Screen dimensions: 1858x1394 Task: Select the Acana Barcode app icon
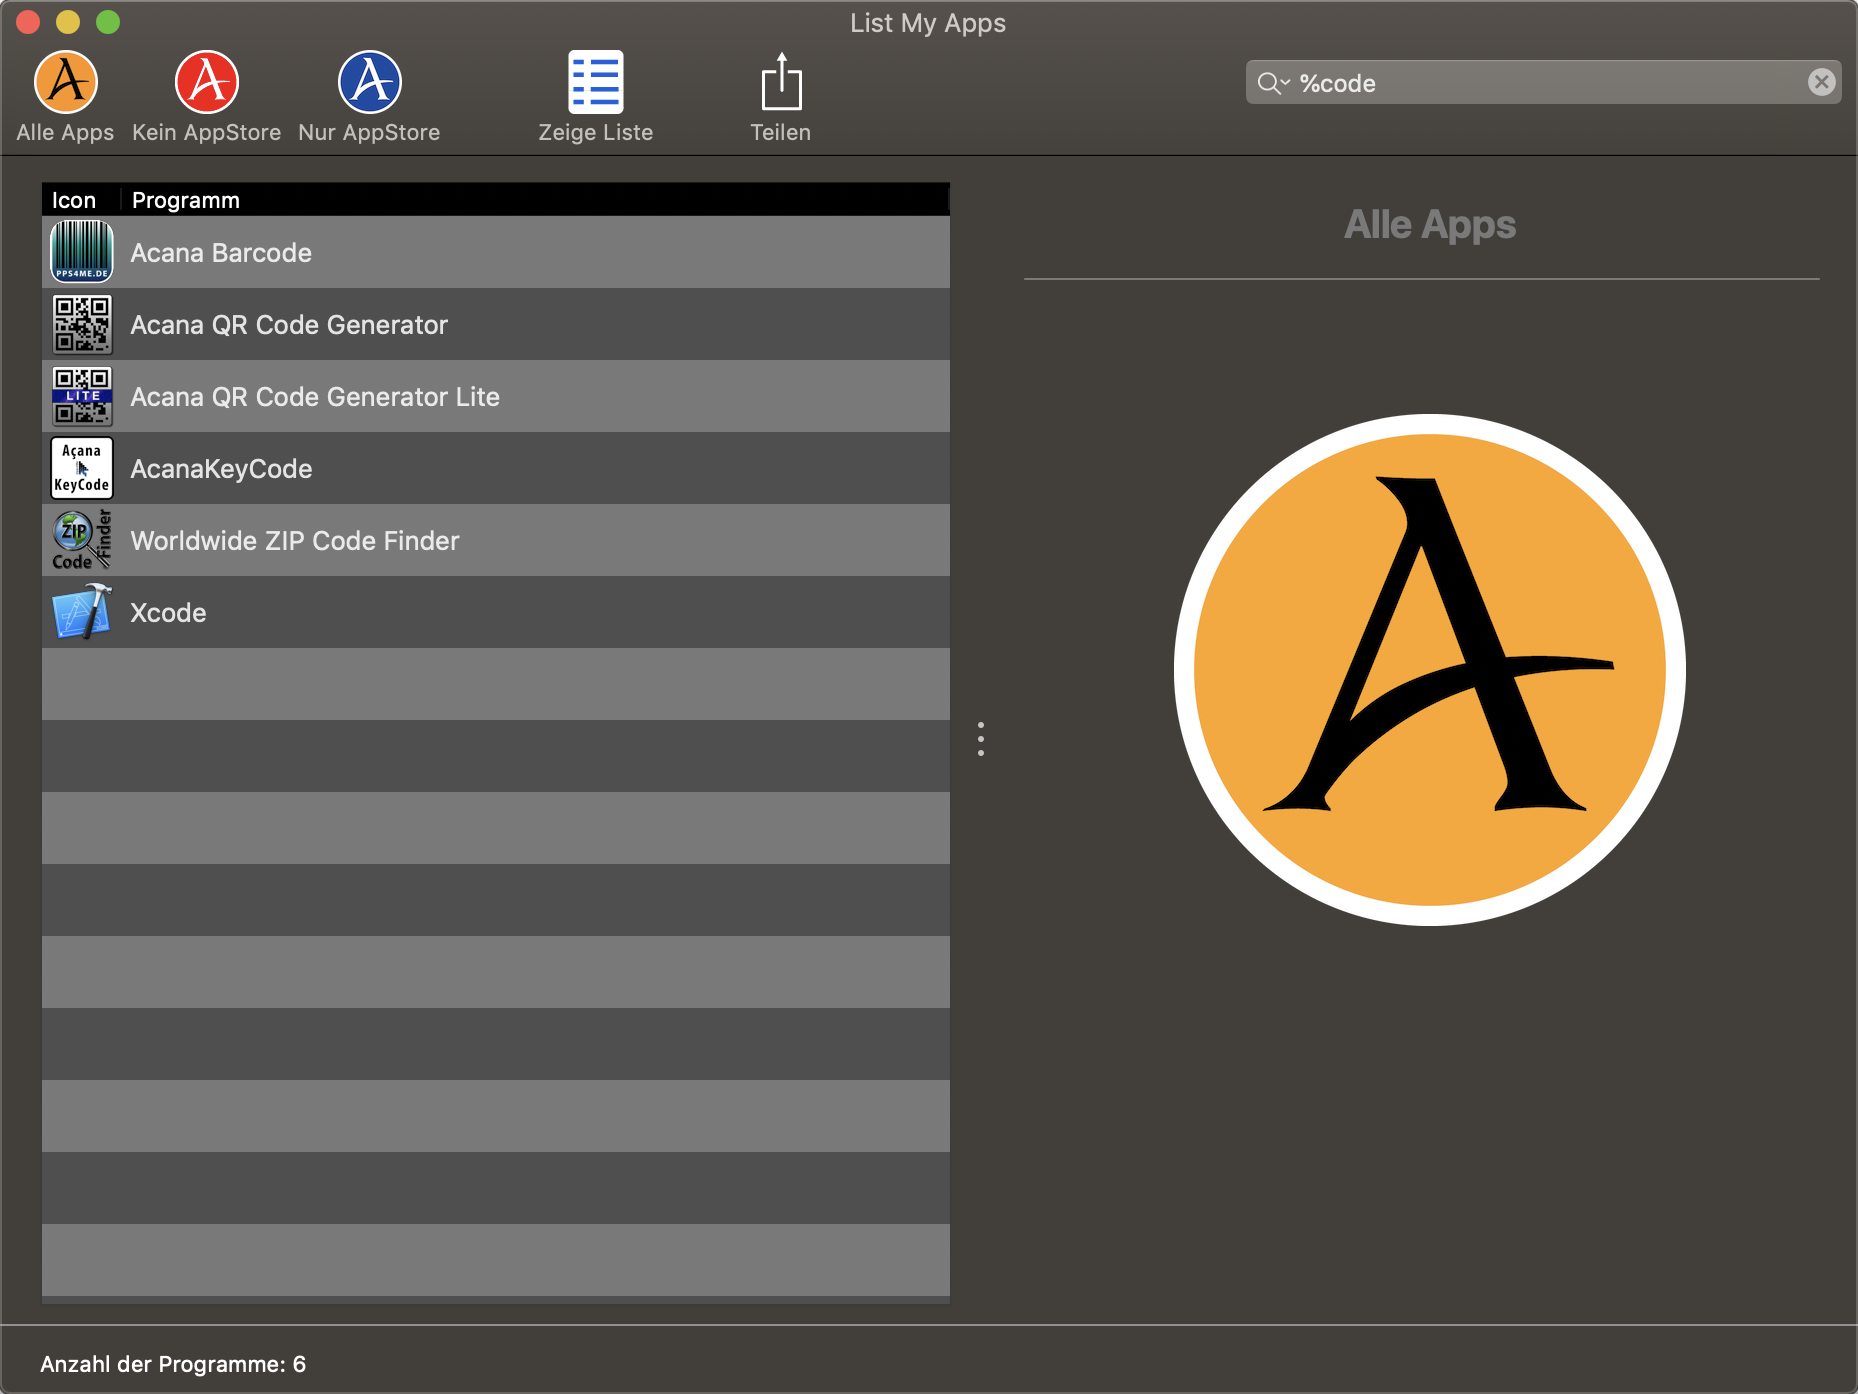click(82, 252)
